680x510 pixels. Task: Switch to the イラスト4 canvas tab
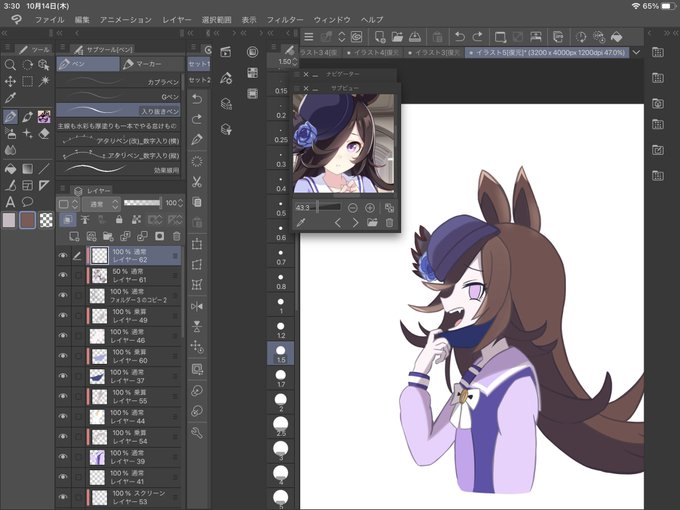374,52
